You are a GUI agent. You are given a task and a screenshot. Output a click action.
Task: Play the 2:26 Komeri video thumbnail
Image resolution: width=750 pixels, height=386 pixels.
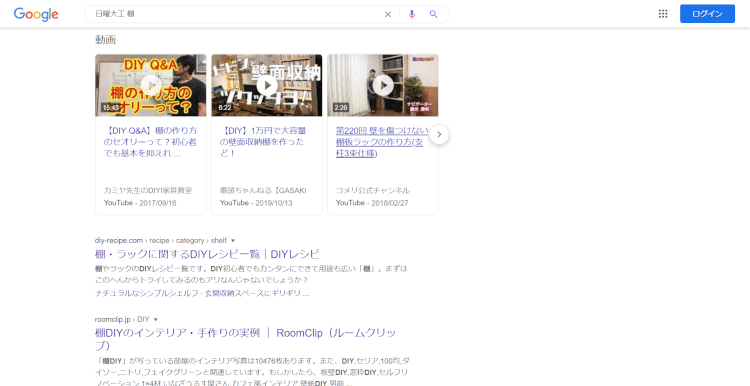[383, 85]
